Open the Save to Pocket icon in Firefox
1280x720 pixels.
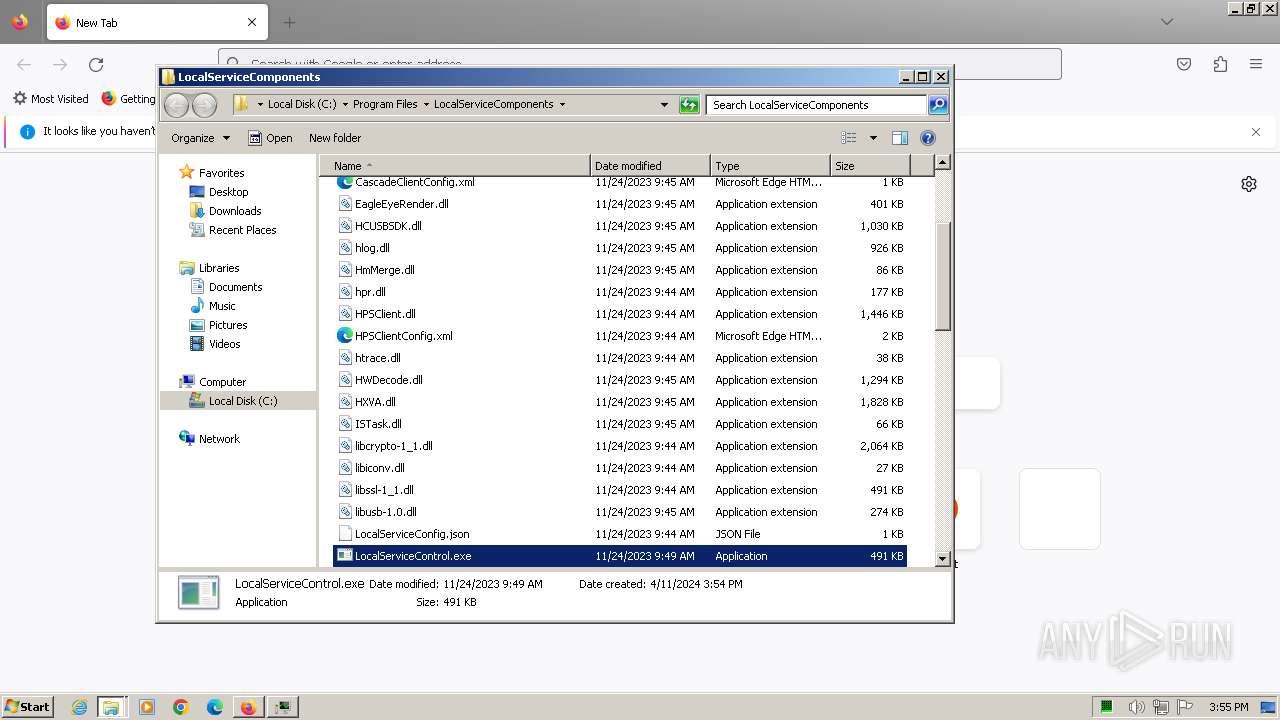point(1184,64)
